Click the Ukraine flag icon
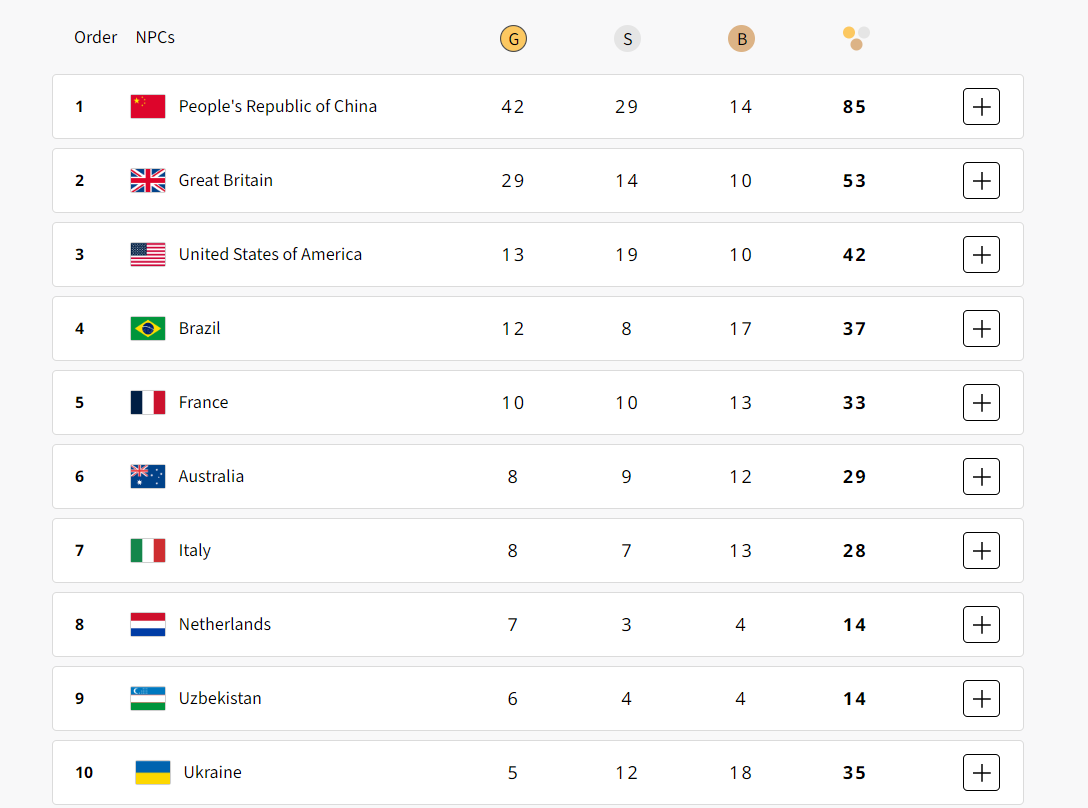1088x808 pixels. point(153,772)
